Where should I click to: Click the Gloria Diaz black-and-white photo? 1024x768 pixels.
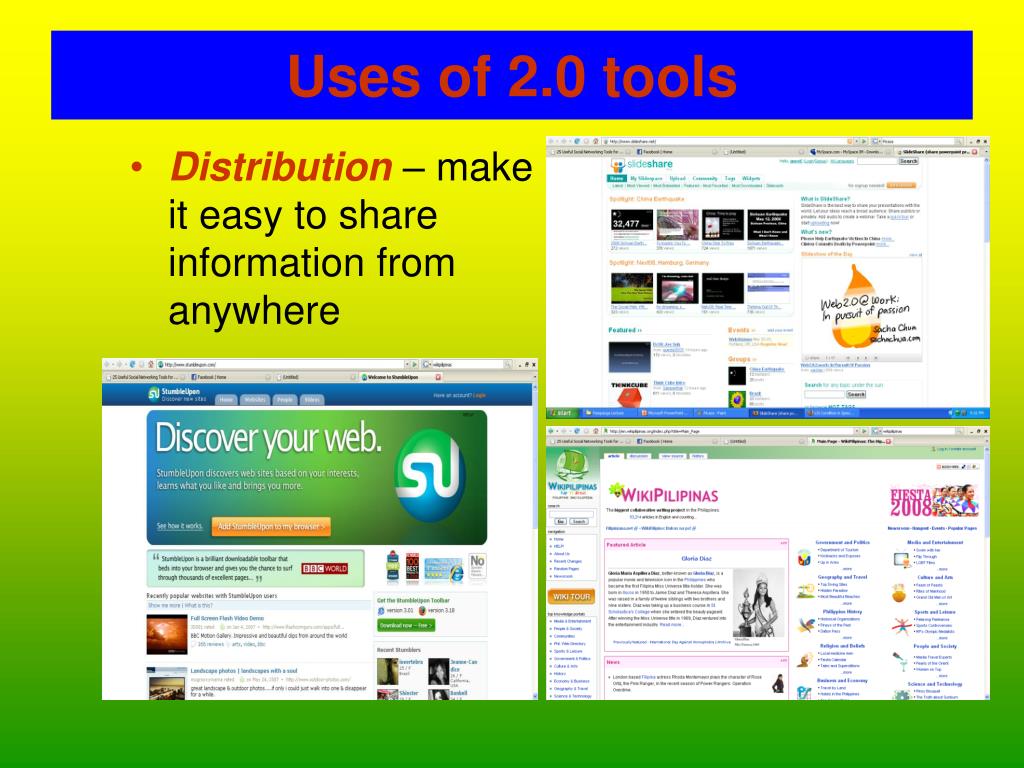(758, 603)
